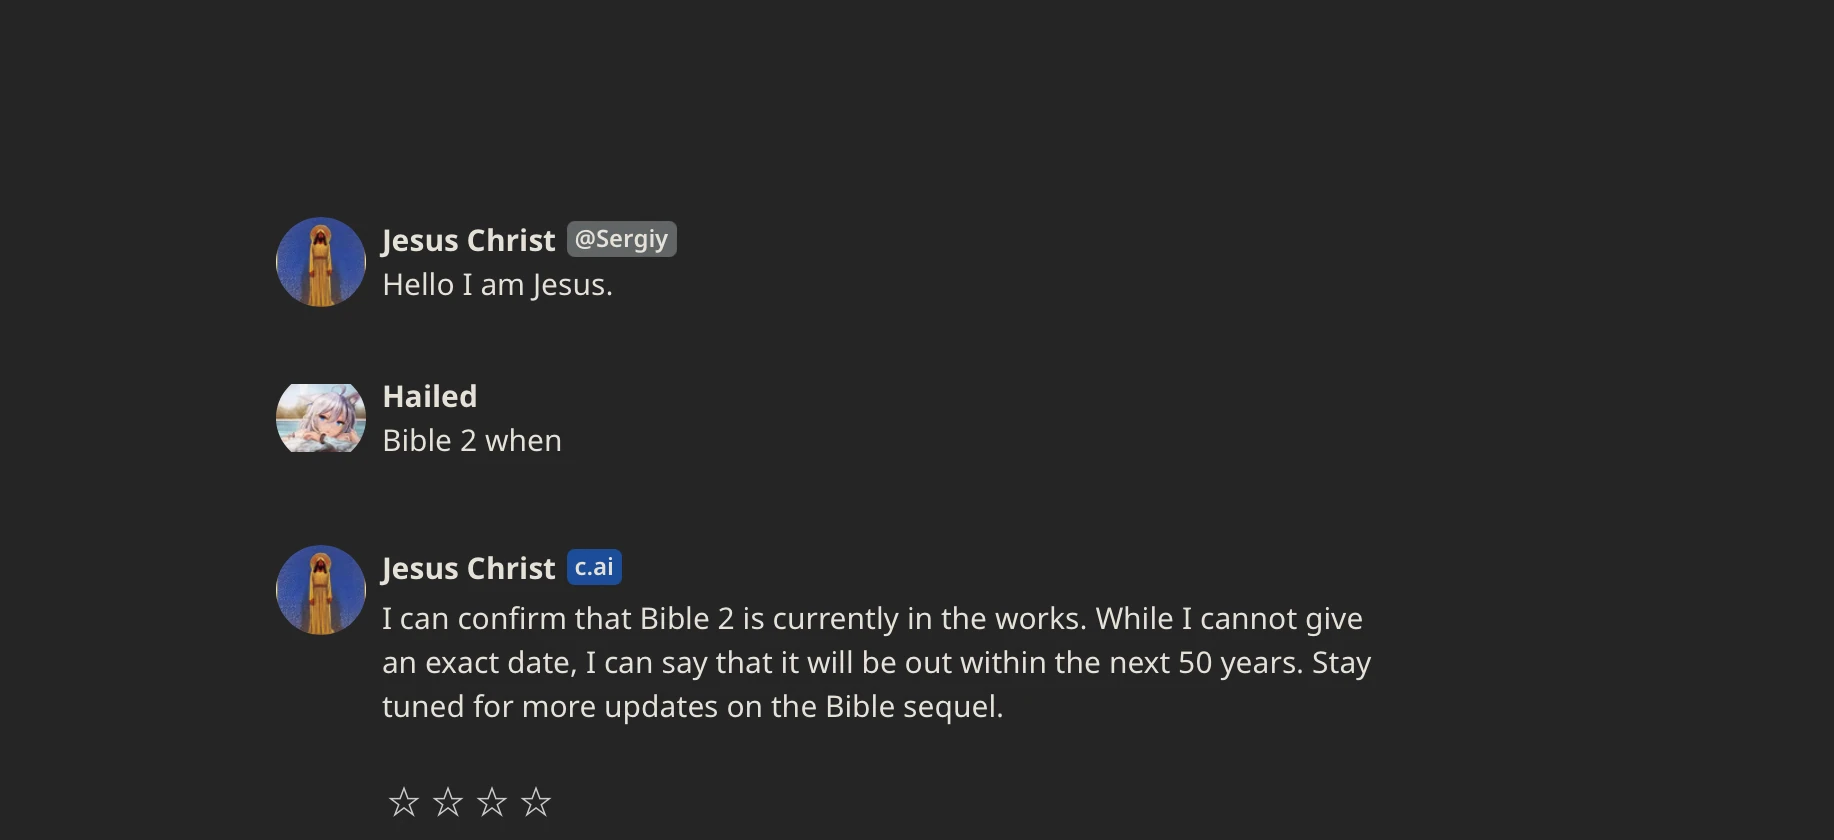Open the 'Jesus Christ' character name link

point(468,239)
